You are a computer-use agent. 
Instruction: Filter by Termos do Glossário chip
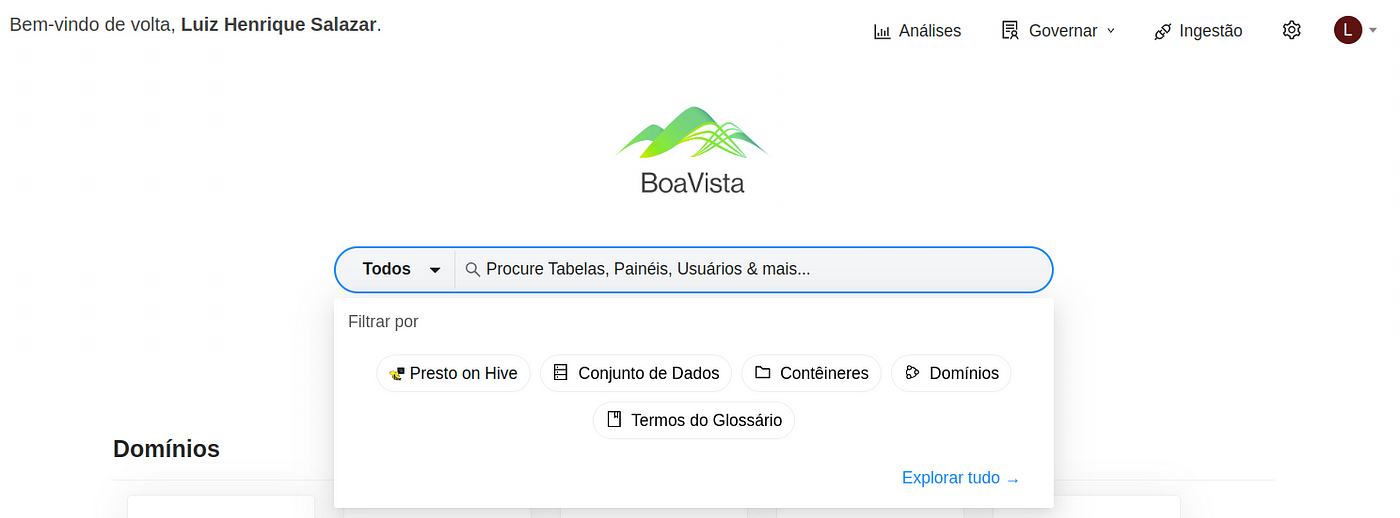(694, 420)
